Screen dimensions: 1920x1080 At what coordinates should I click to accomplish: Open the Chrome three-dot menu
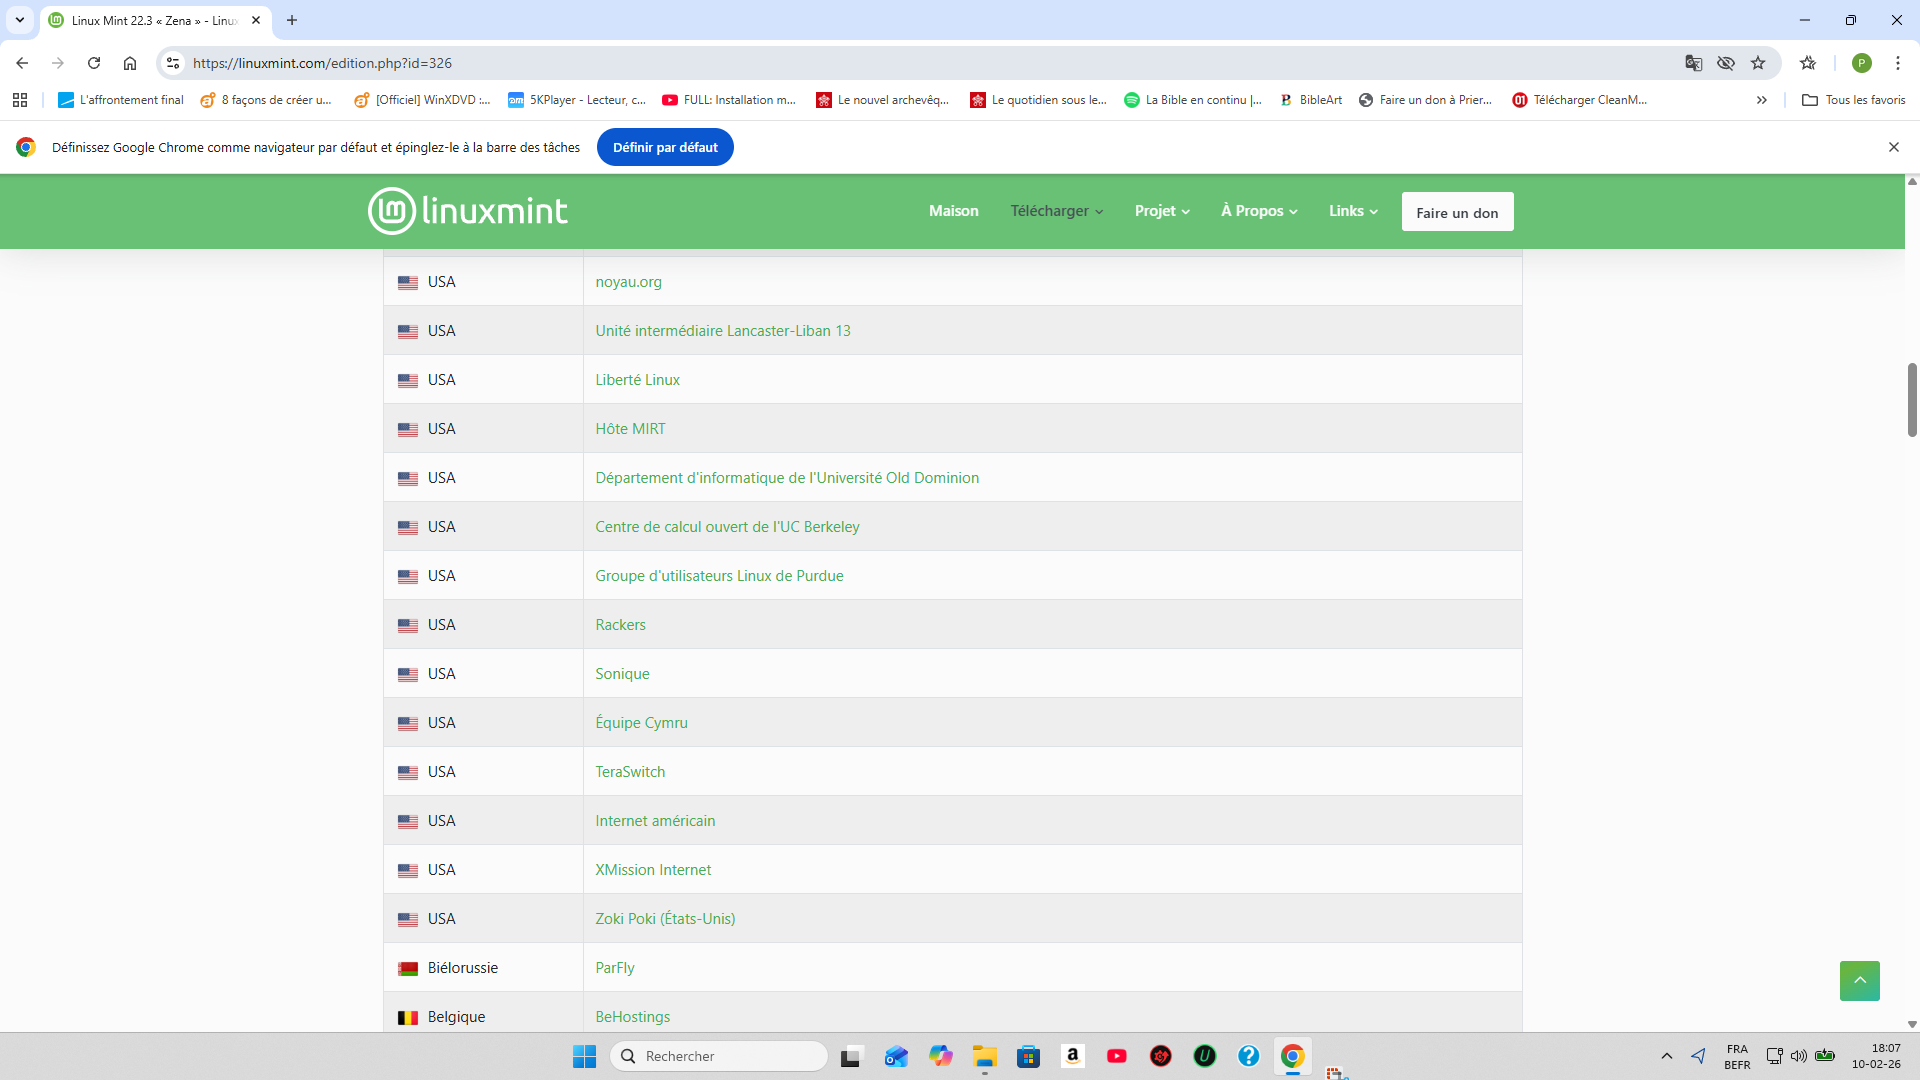(1897, 63)
